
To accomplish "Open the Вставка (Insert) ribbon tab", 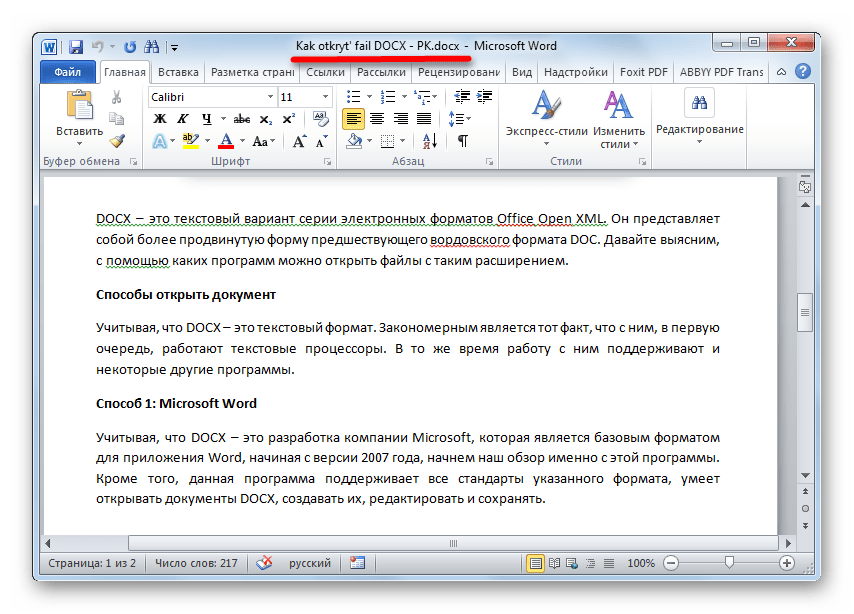I will tap(178, 72).
